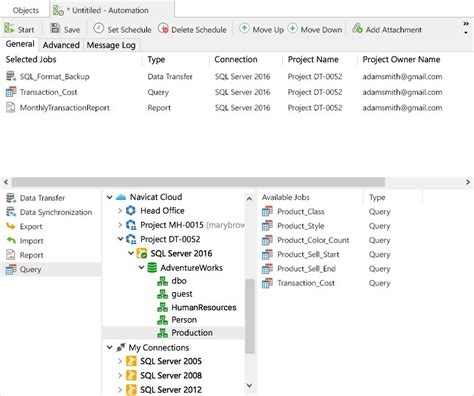Open the Advanced tab
This screenshot has width=474, height=396.
[61, 45]
